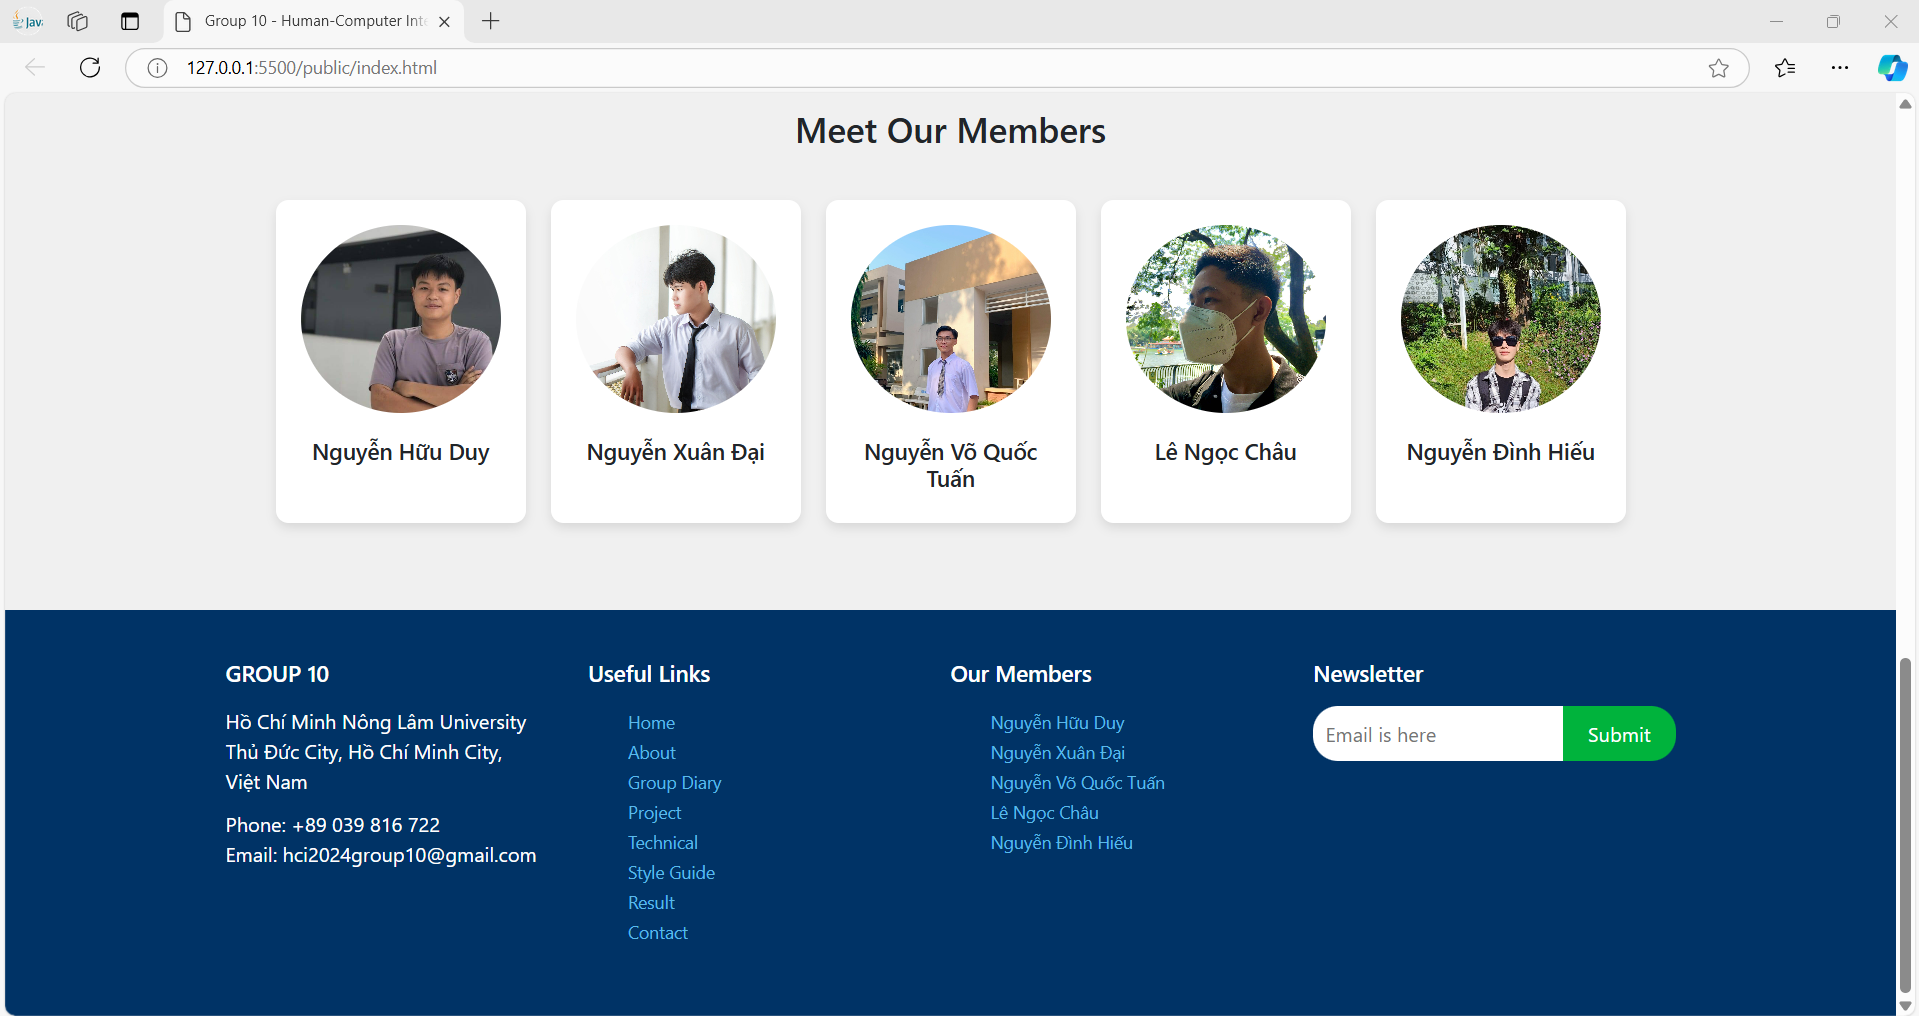This screenshot has height=1016, width=1919.
Task: Click the hci2024group10@gmail.com email text
Action: click(409, 855)
